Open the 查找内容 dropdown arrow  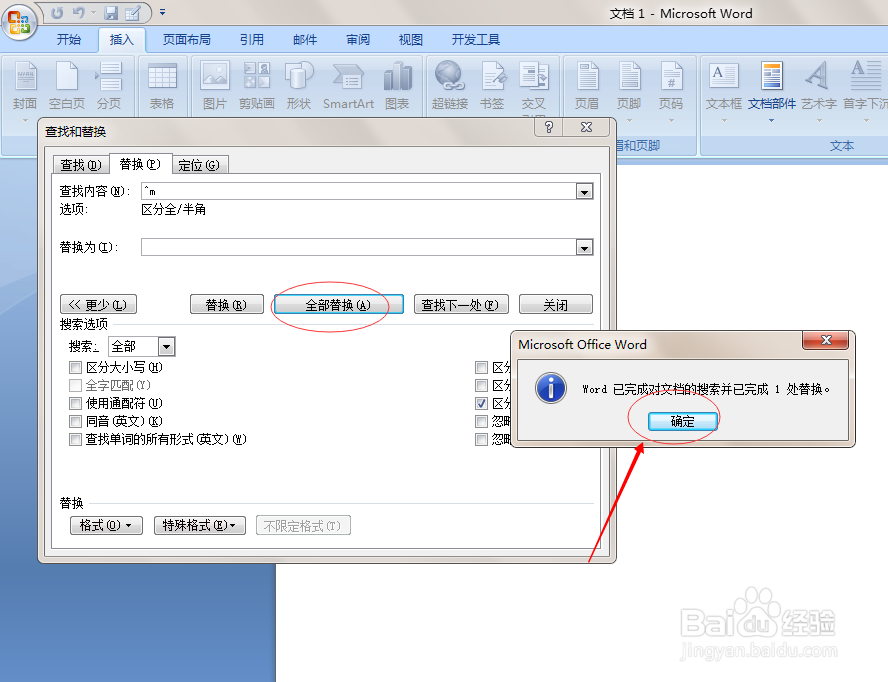[x=583, y=191]
